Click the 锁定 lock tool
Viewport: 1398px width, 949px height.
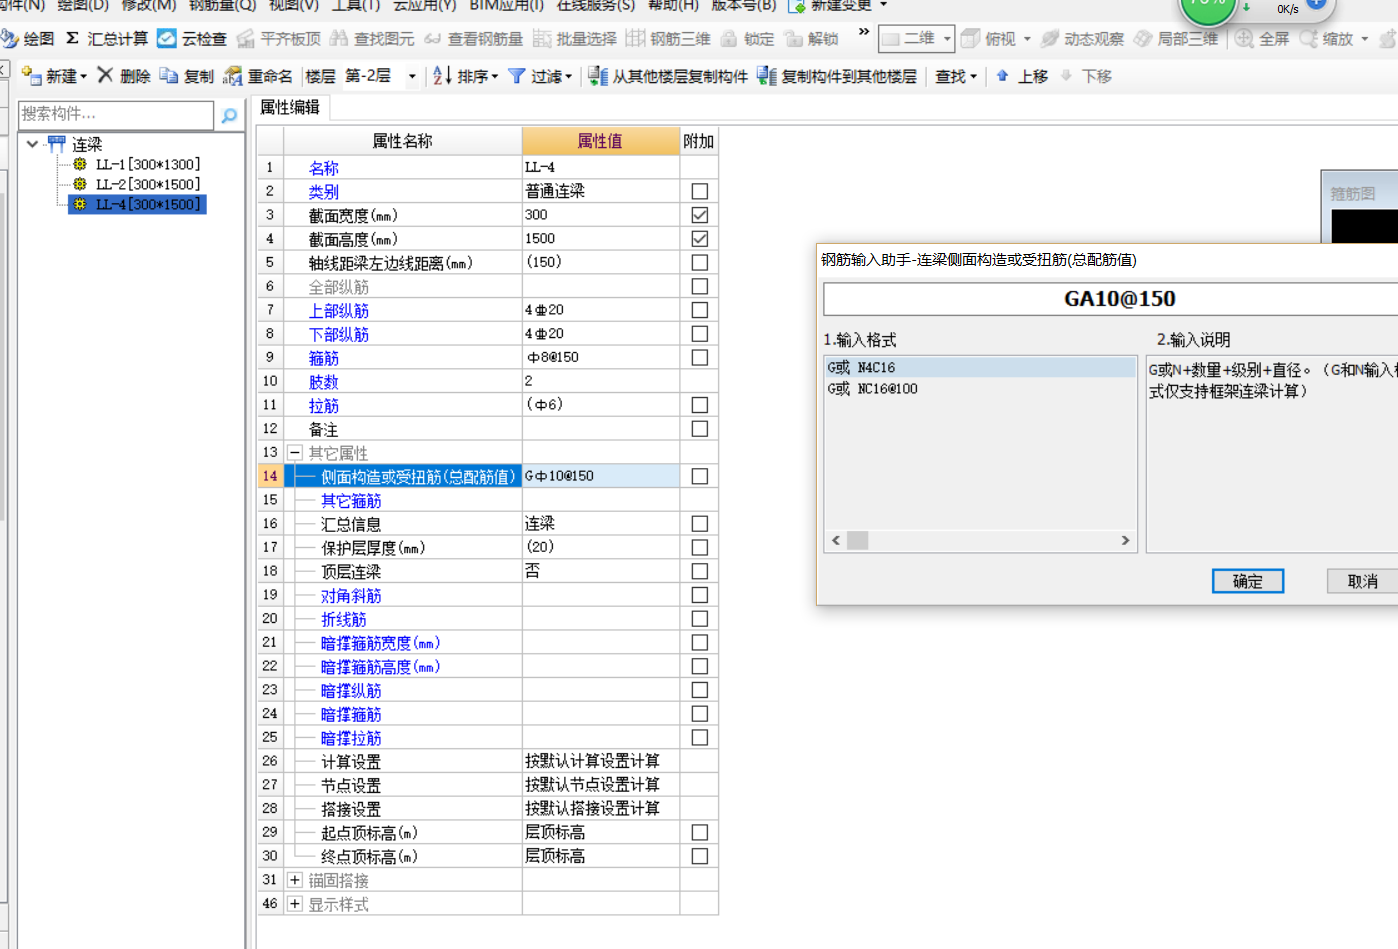[747, 39]
